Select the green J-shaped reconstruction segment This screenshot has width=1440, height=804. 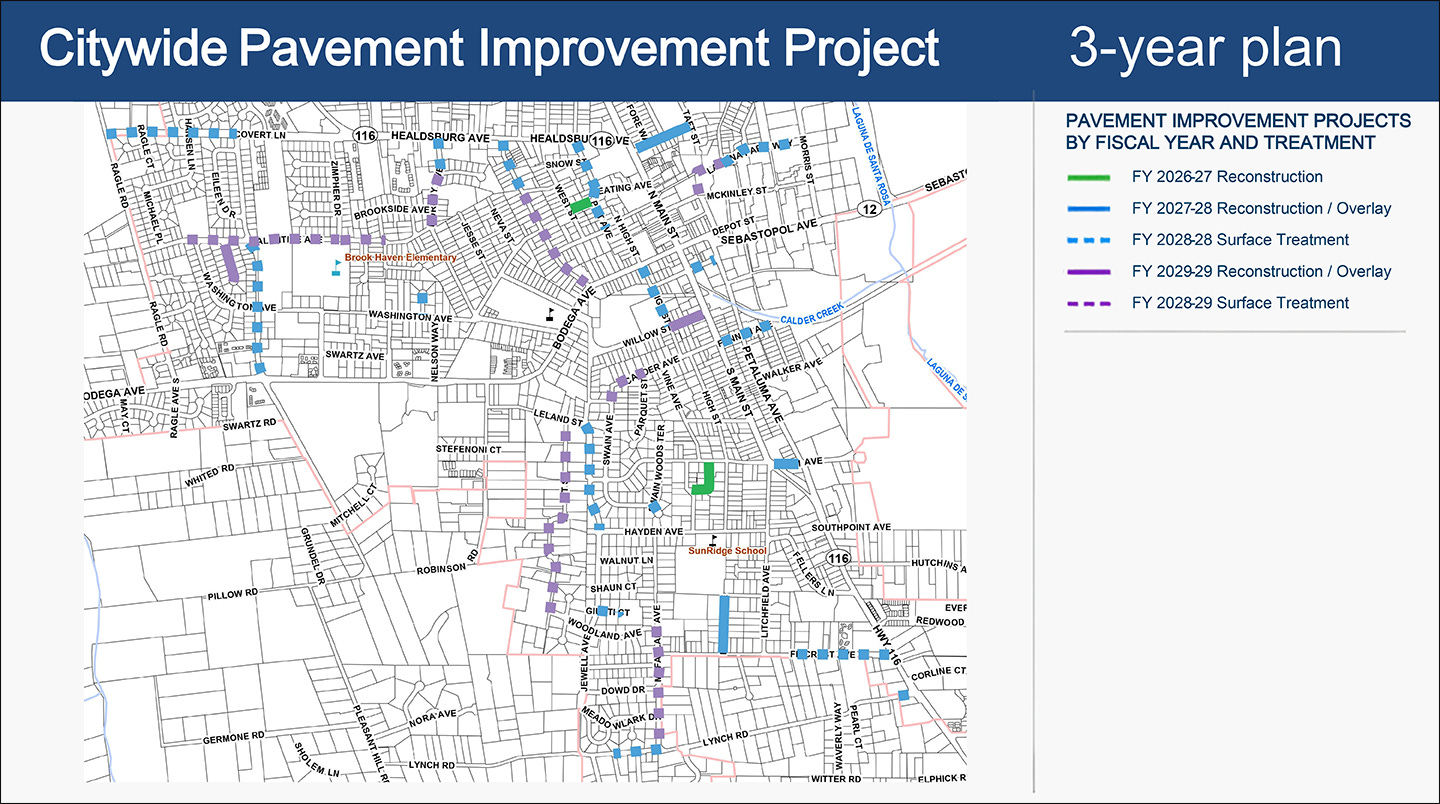click(x=702, y=479)
